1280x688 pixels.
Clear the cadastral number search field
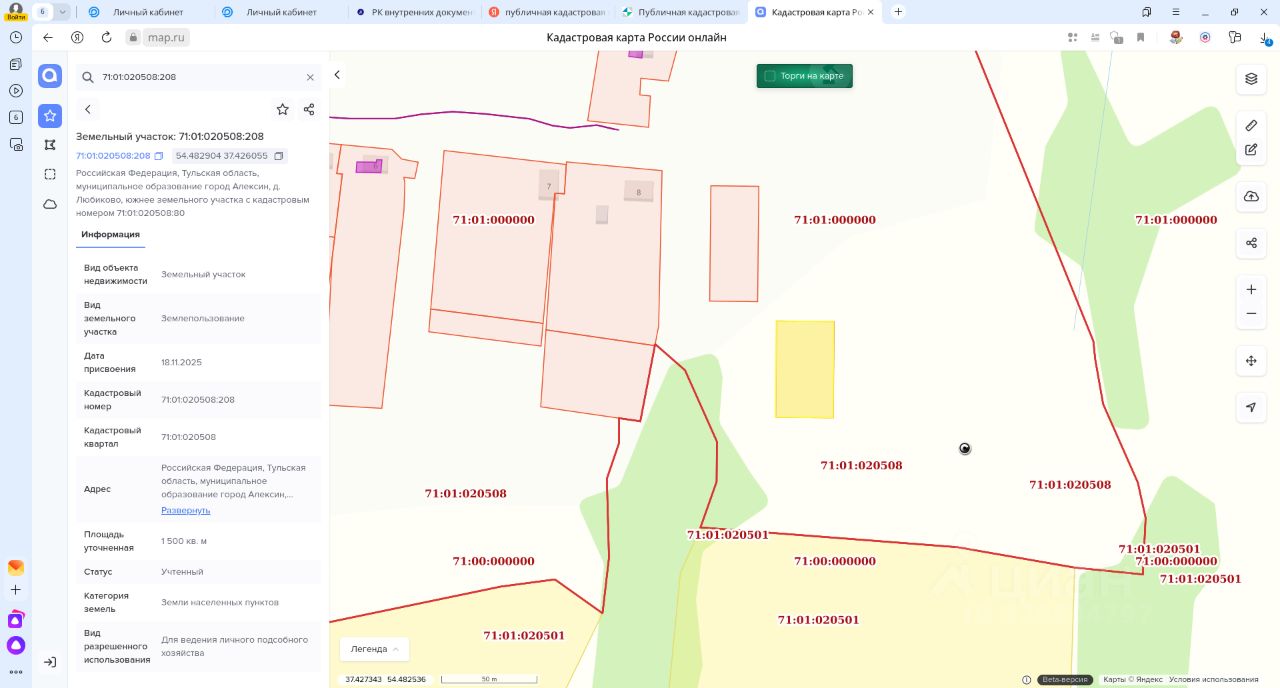(310, 77)
